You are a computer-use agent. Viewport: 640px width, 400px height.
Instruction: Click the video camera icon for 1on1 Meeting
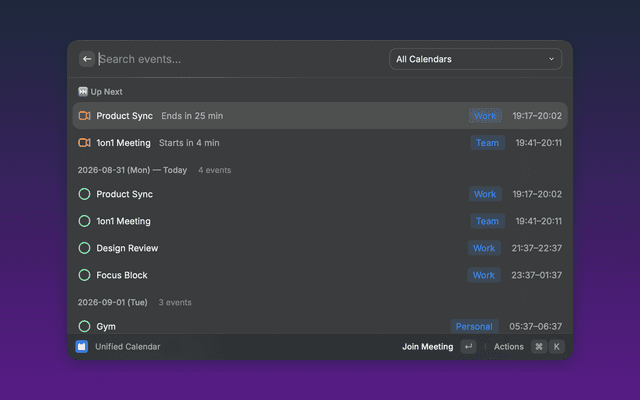(84, 143)
